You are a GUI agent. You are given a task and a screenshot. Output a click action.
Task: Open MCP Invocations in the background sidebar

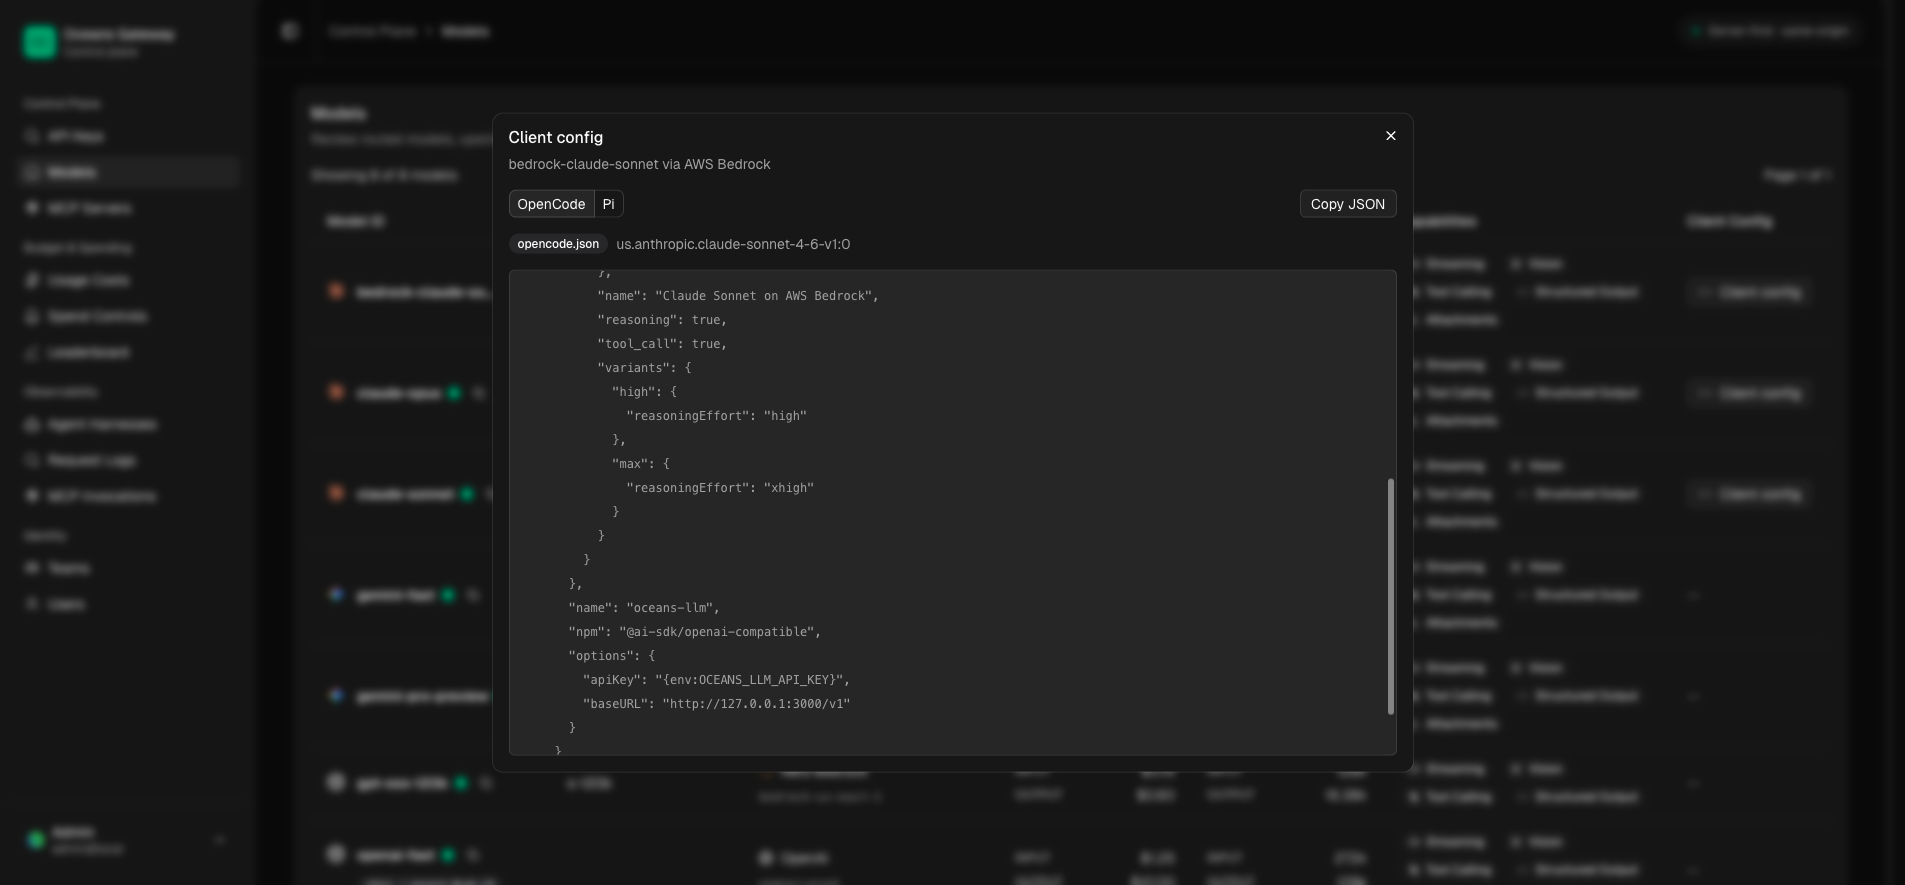[x=128, y=496]
